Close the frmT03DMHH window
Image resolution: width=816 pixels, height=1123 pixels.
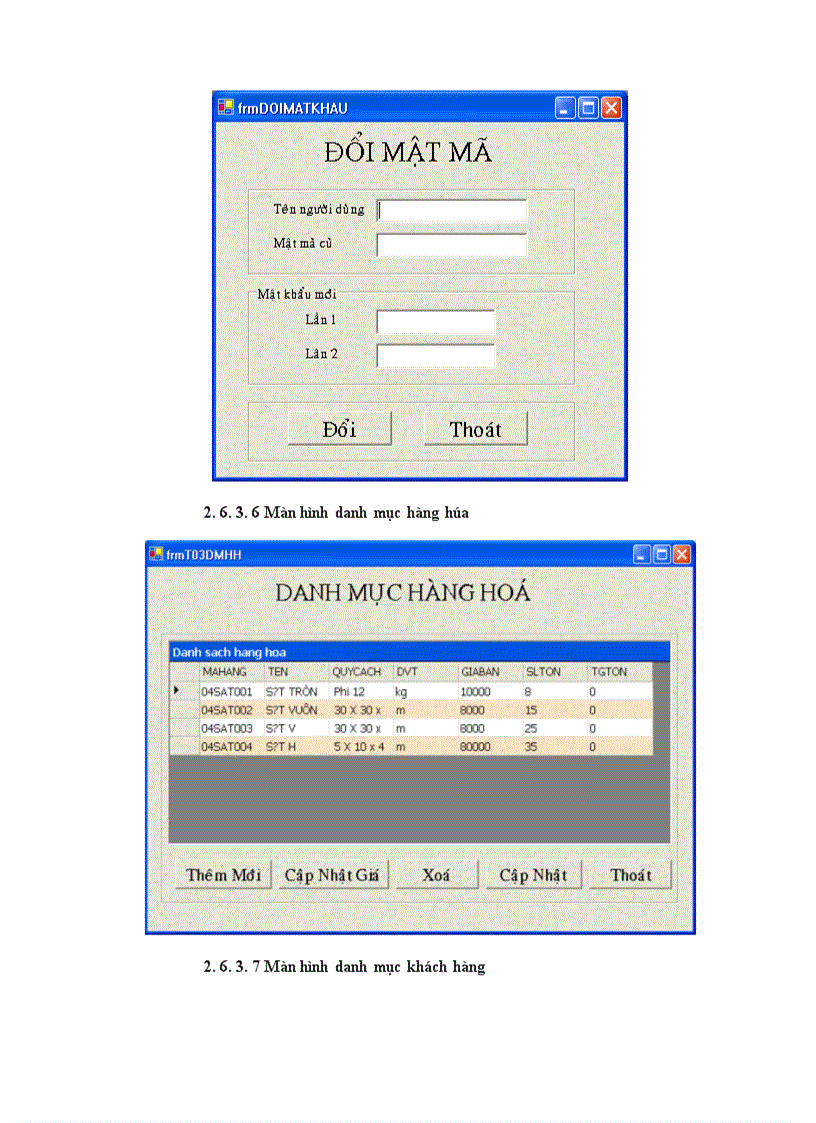coord(681,554)
